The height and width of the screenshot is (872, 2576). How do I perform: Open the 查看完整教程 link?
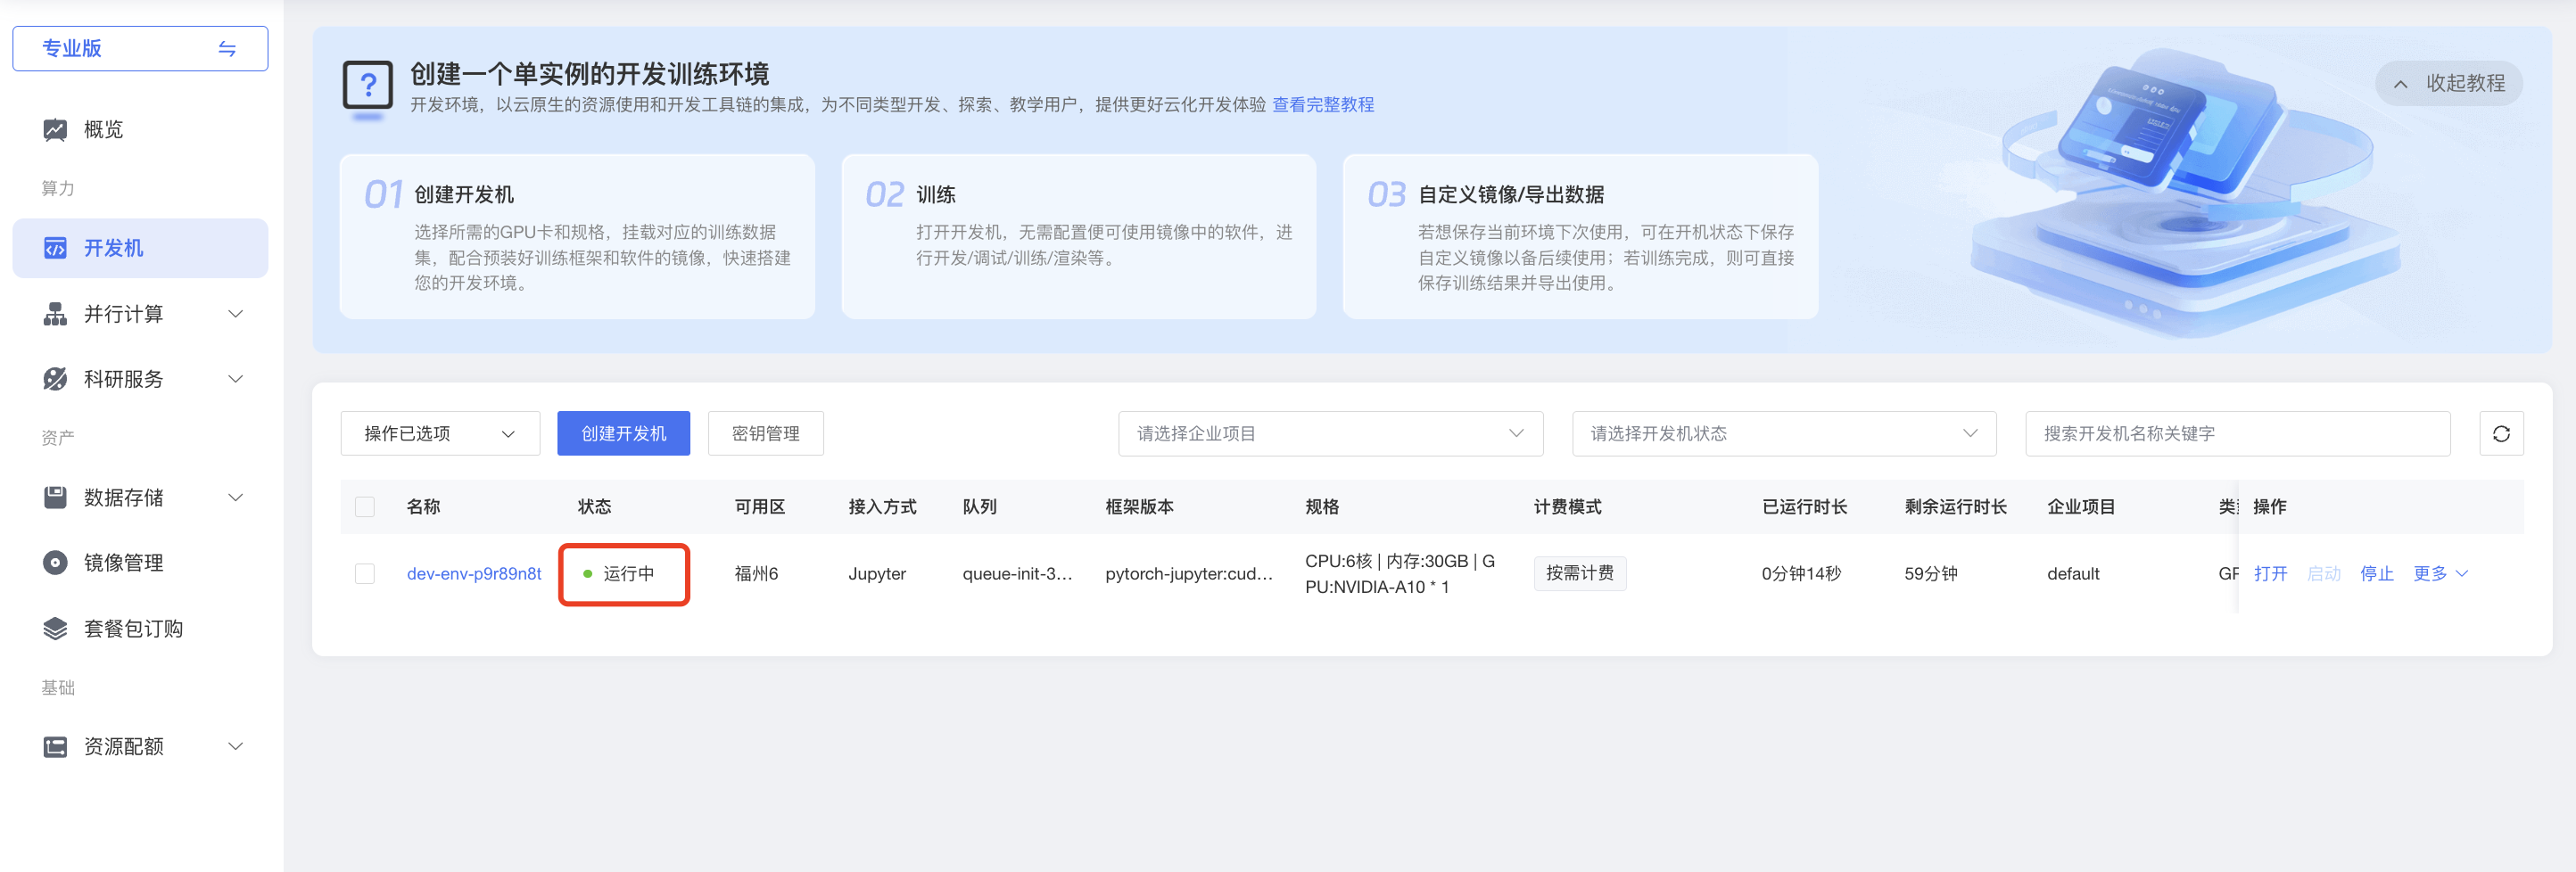tap(1322, 104)
